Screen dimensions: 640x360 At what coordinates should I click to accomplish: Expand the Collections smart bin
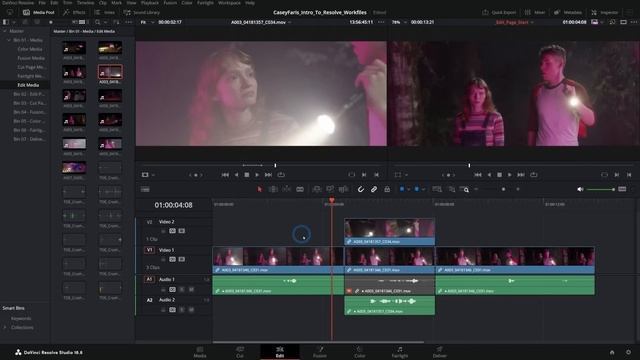coord(5,327)
